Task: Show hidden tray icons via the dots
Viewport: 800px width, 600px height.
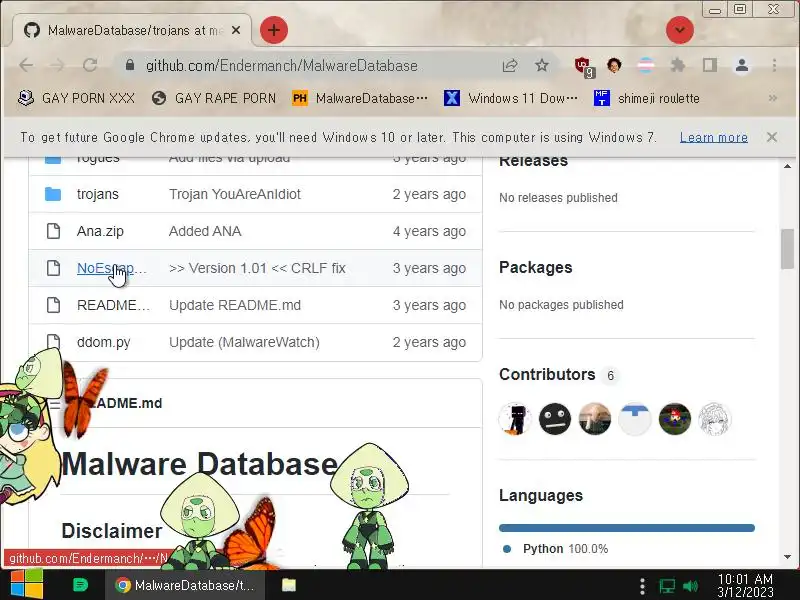Action: (642, 585)
